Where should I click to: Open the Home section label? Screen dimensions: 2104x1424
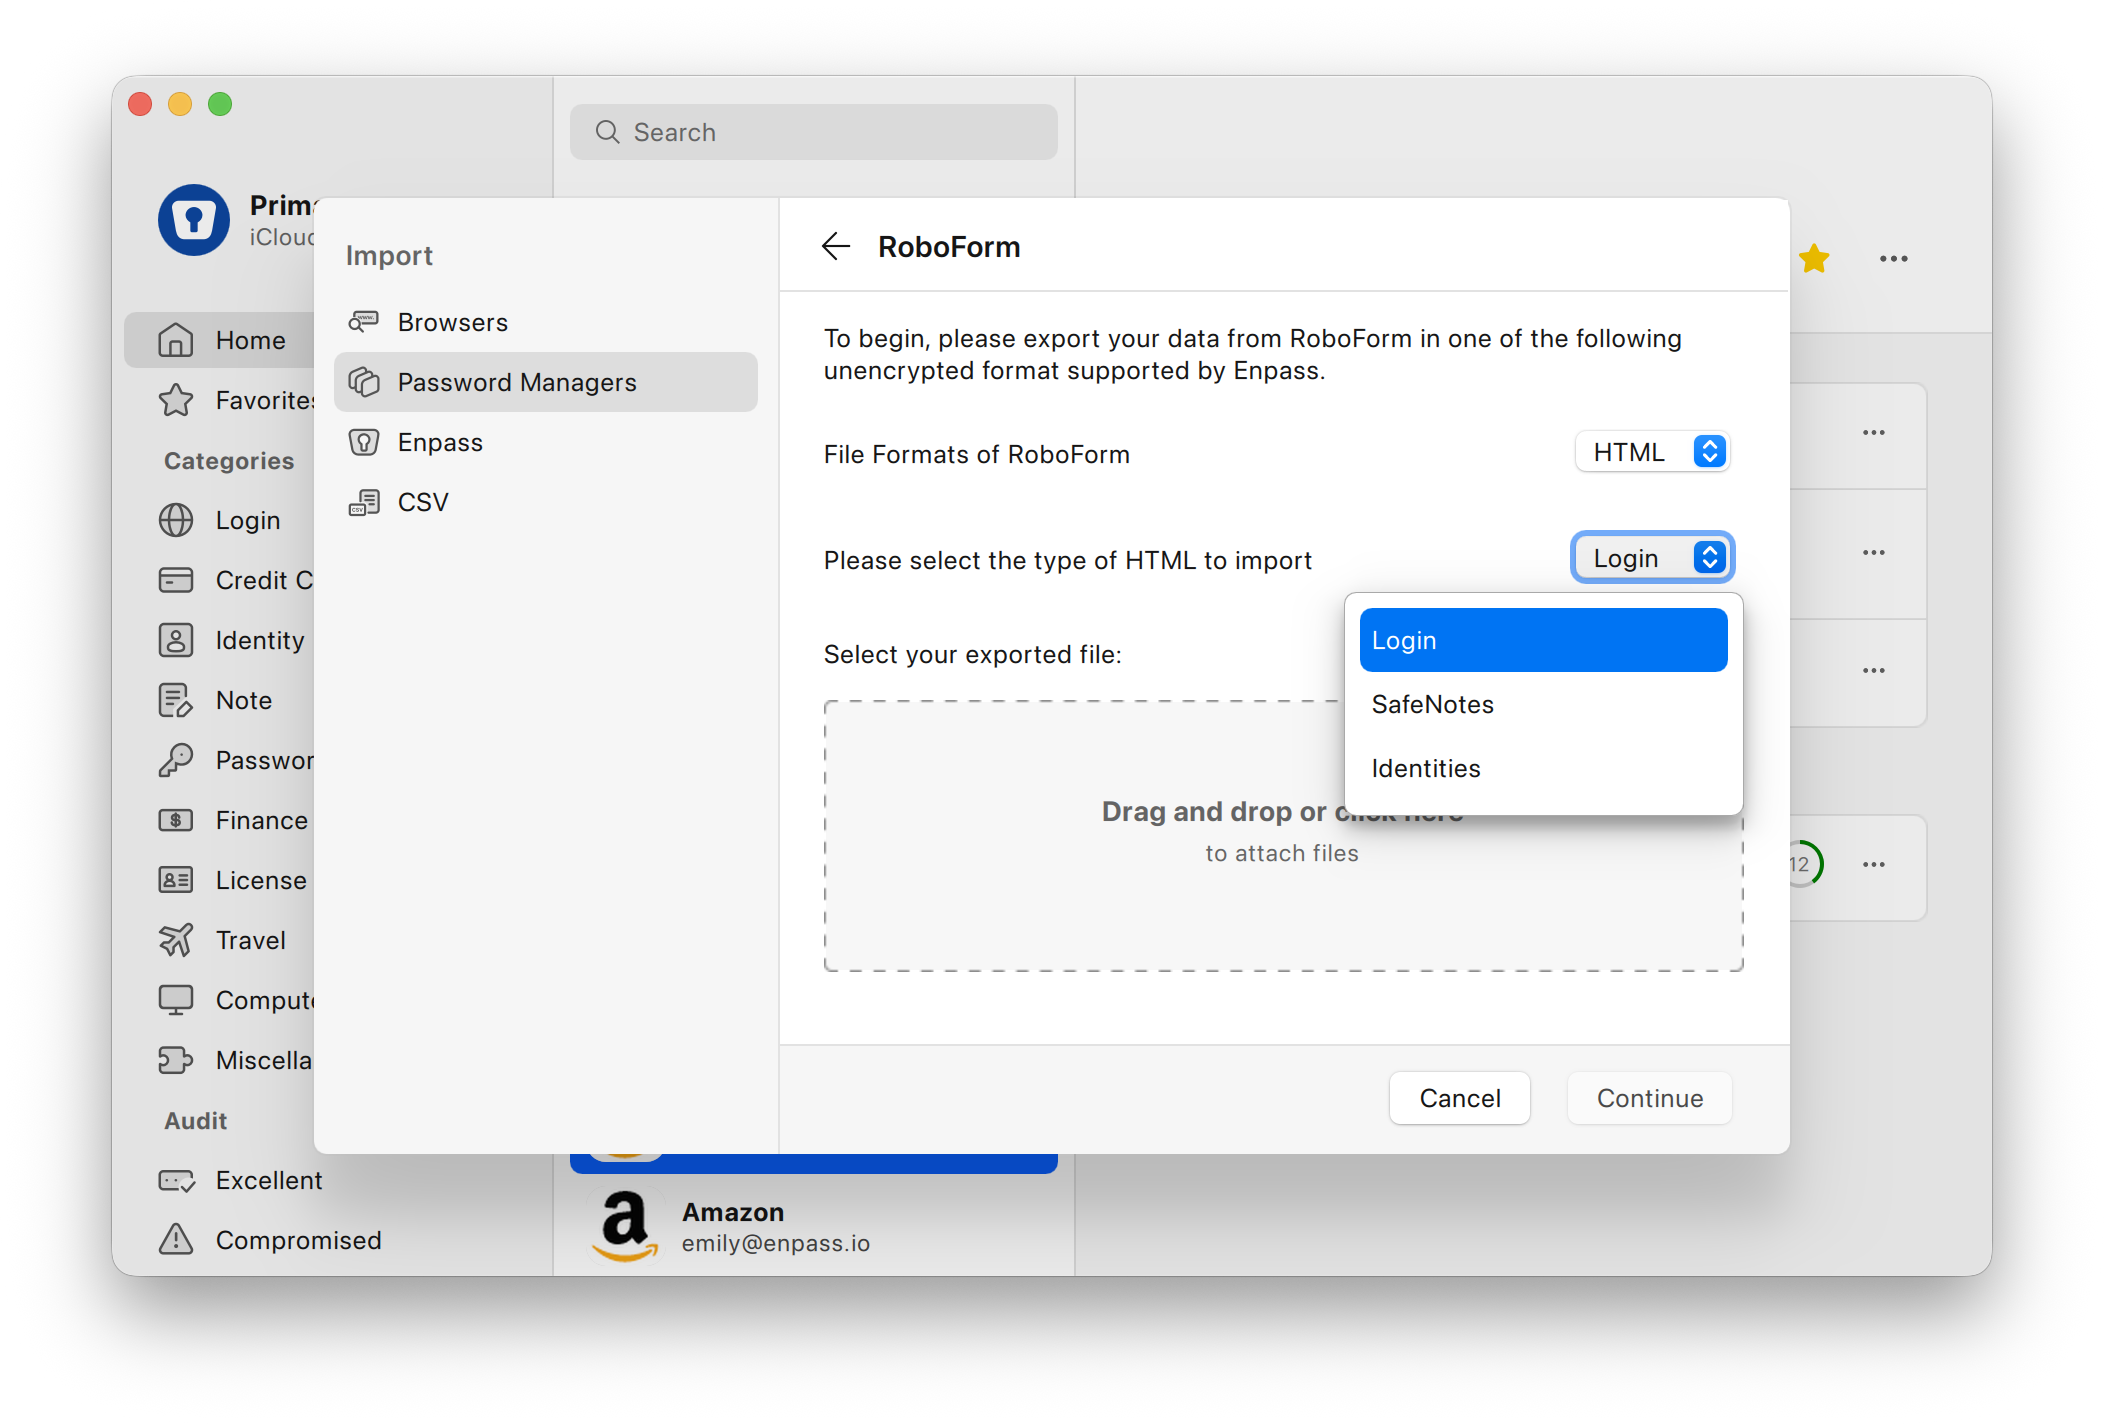tap(251, 340)
